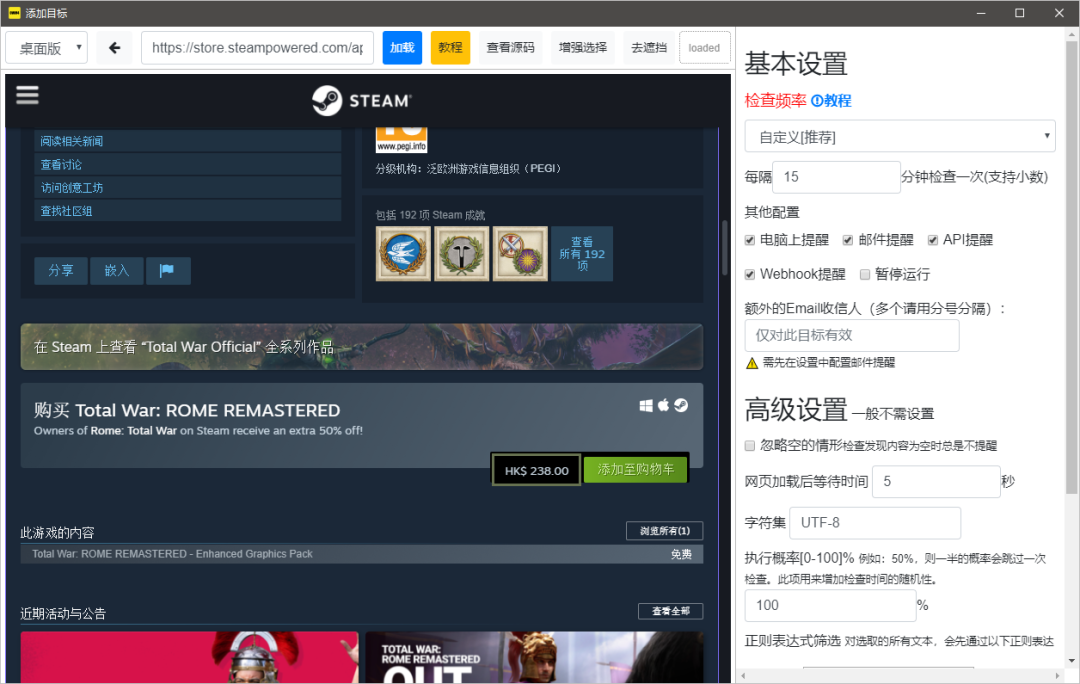Click the extra Email recipients field
This screenshot has width=1080, height=684.
tap(851, 335)
